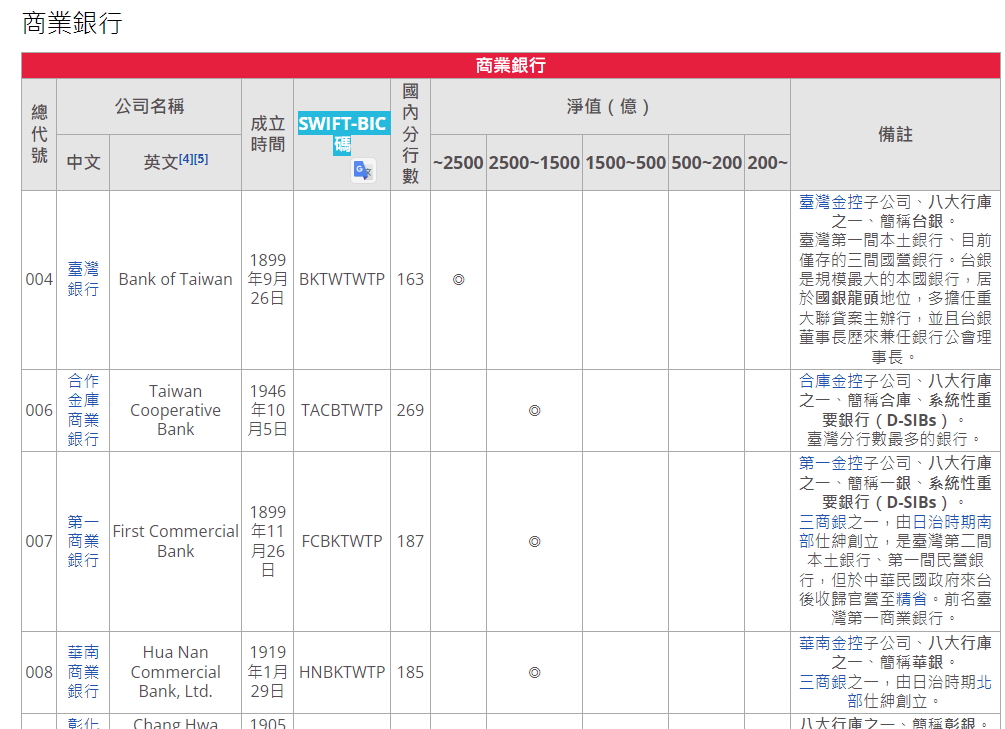Click the 總代號 column header
The width and height of the screenshot is (1005, 729).
click(x=39, y=134)
